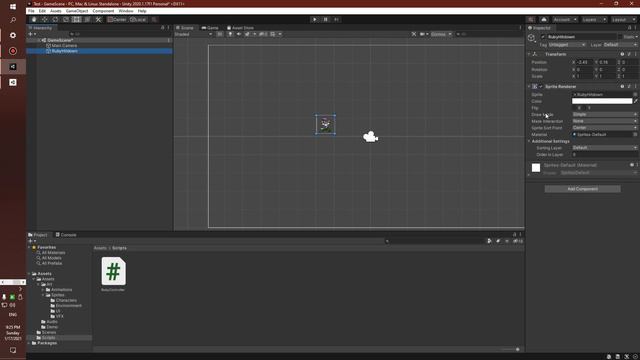Open cloud services icon
This screenshot has width=640, height=360.
(x=544, y=20)
